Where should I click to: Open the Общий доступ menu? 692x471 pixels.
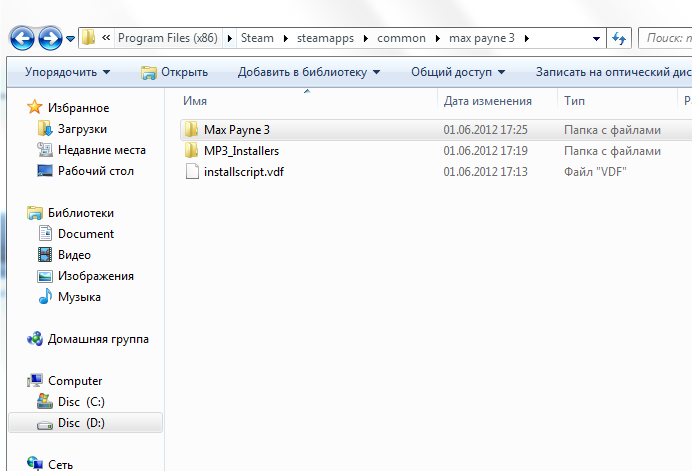click(x=458, y=72)
